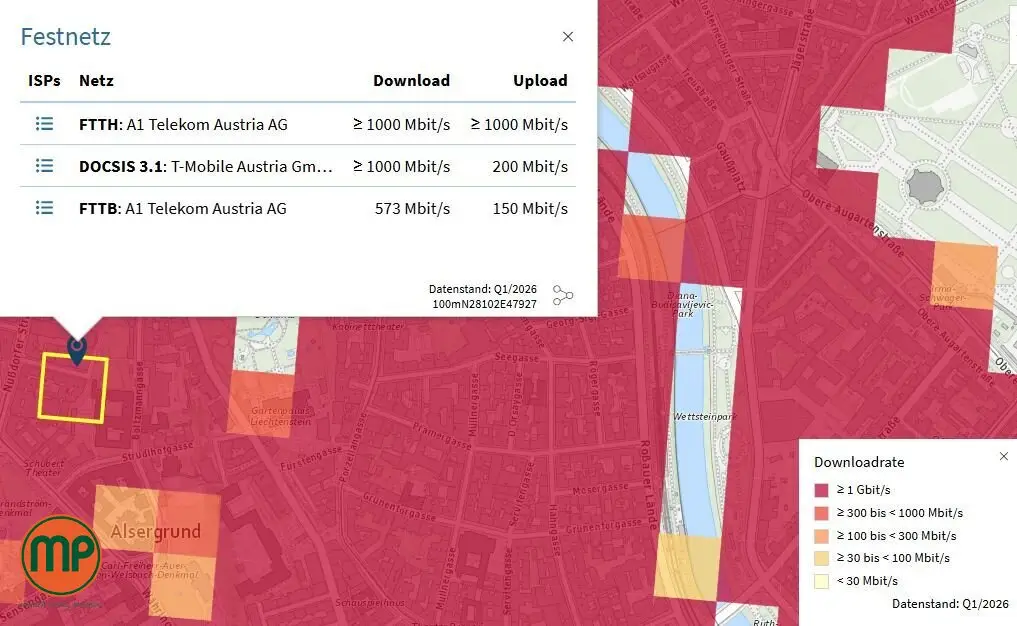Click the 150 Mbit/s upload value
The image size is (1017, 626).
click(530, 209)
